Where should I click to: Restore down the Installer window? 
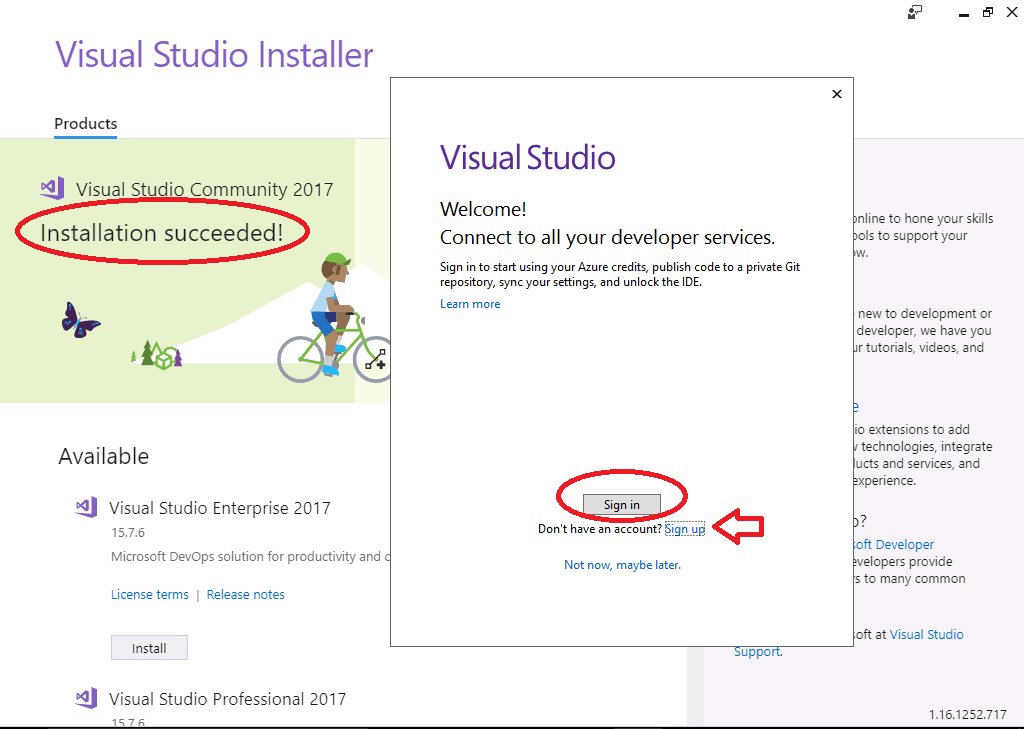click(x=987, y=12)
